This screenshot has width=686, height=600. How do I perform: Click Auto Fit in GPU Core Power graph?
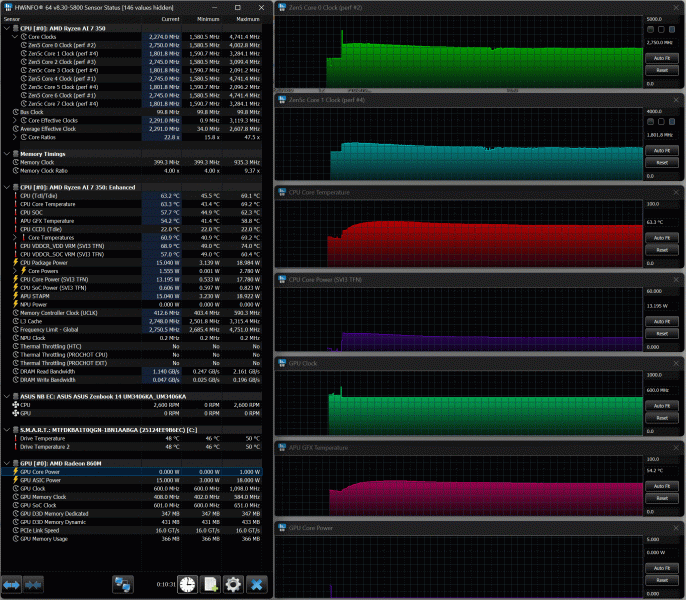662,568
